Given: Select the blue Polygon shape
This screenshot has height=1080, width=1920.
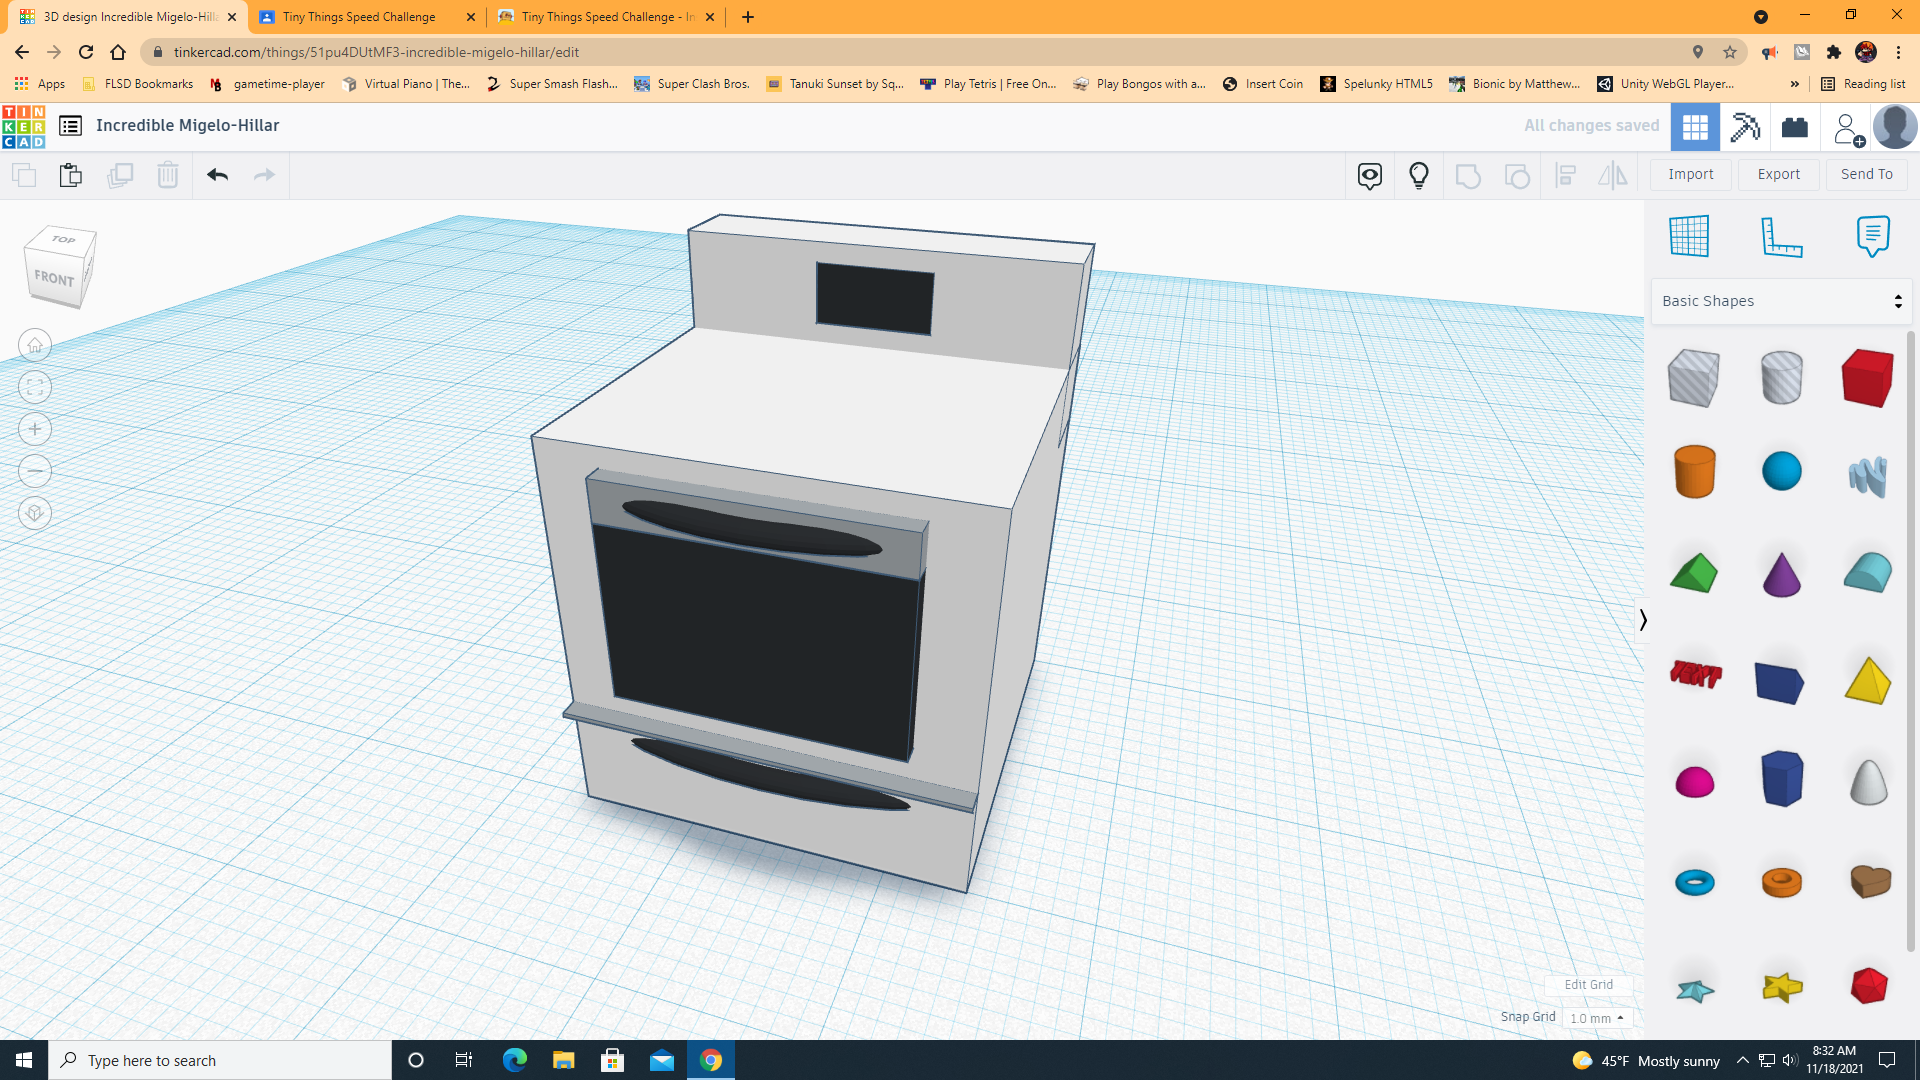Looking at the screenshot, I should [x=1781, y=779].
